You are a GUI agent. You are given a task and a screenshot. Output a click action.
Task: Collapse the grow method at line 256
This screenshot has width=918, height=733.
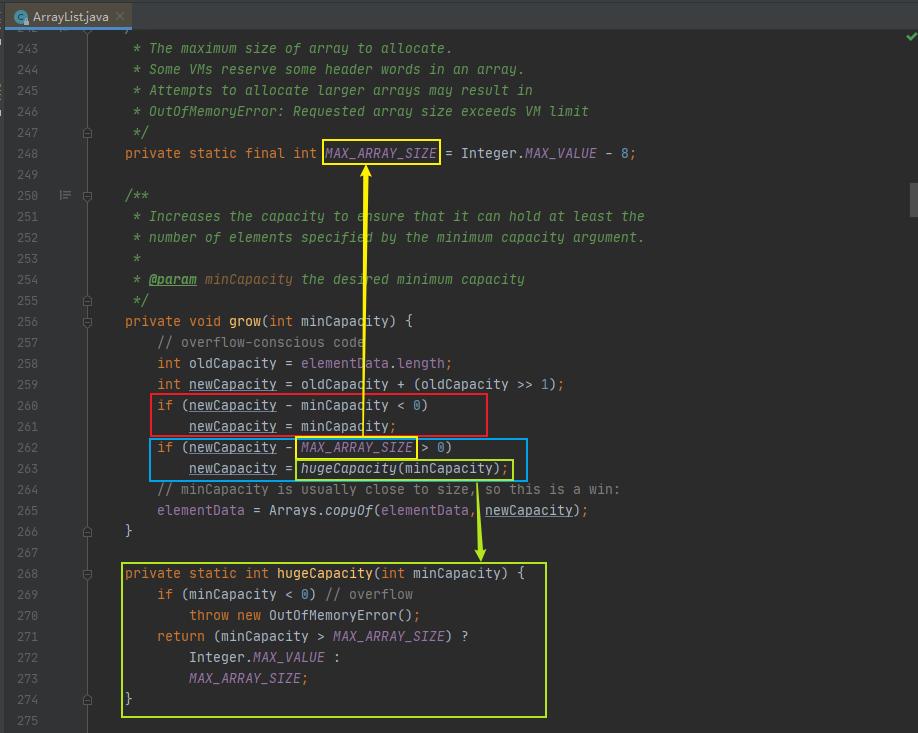pos(87,321)
